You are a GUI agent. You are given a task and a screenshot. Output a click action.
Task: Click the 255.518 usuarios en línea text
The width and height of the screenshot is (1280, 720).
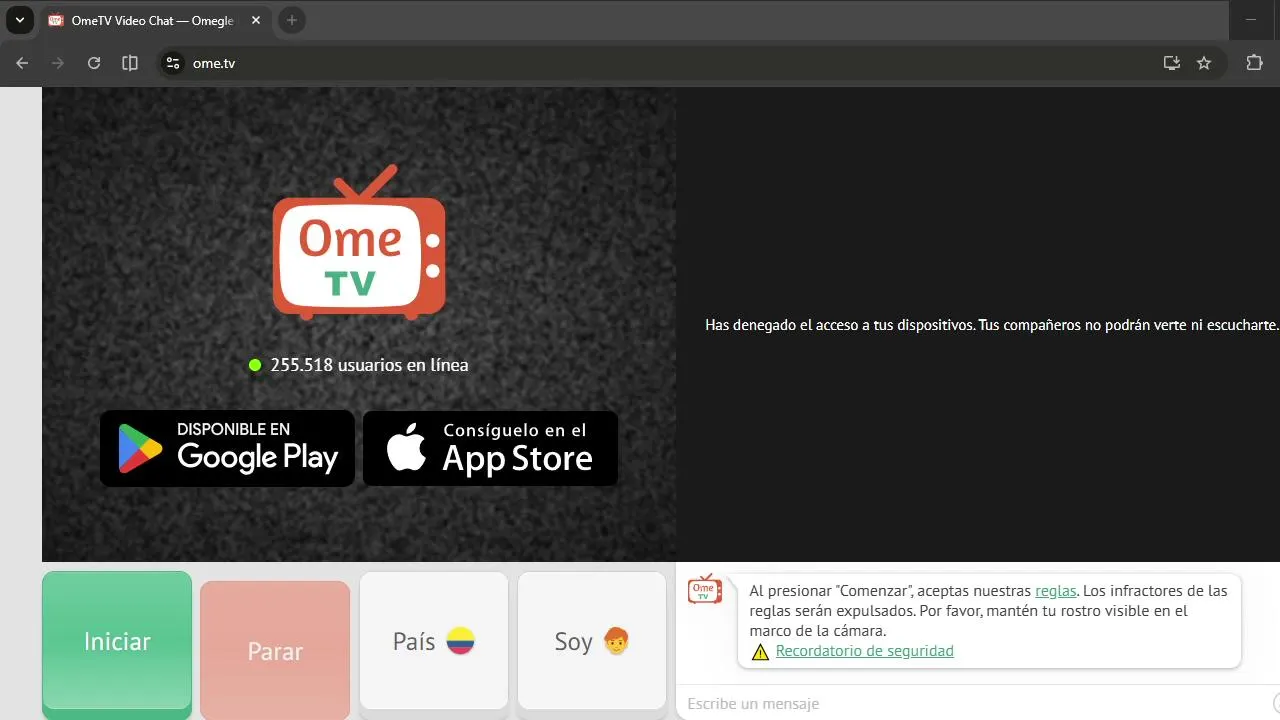[369, 365]
